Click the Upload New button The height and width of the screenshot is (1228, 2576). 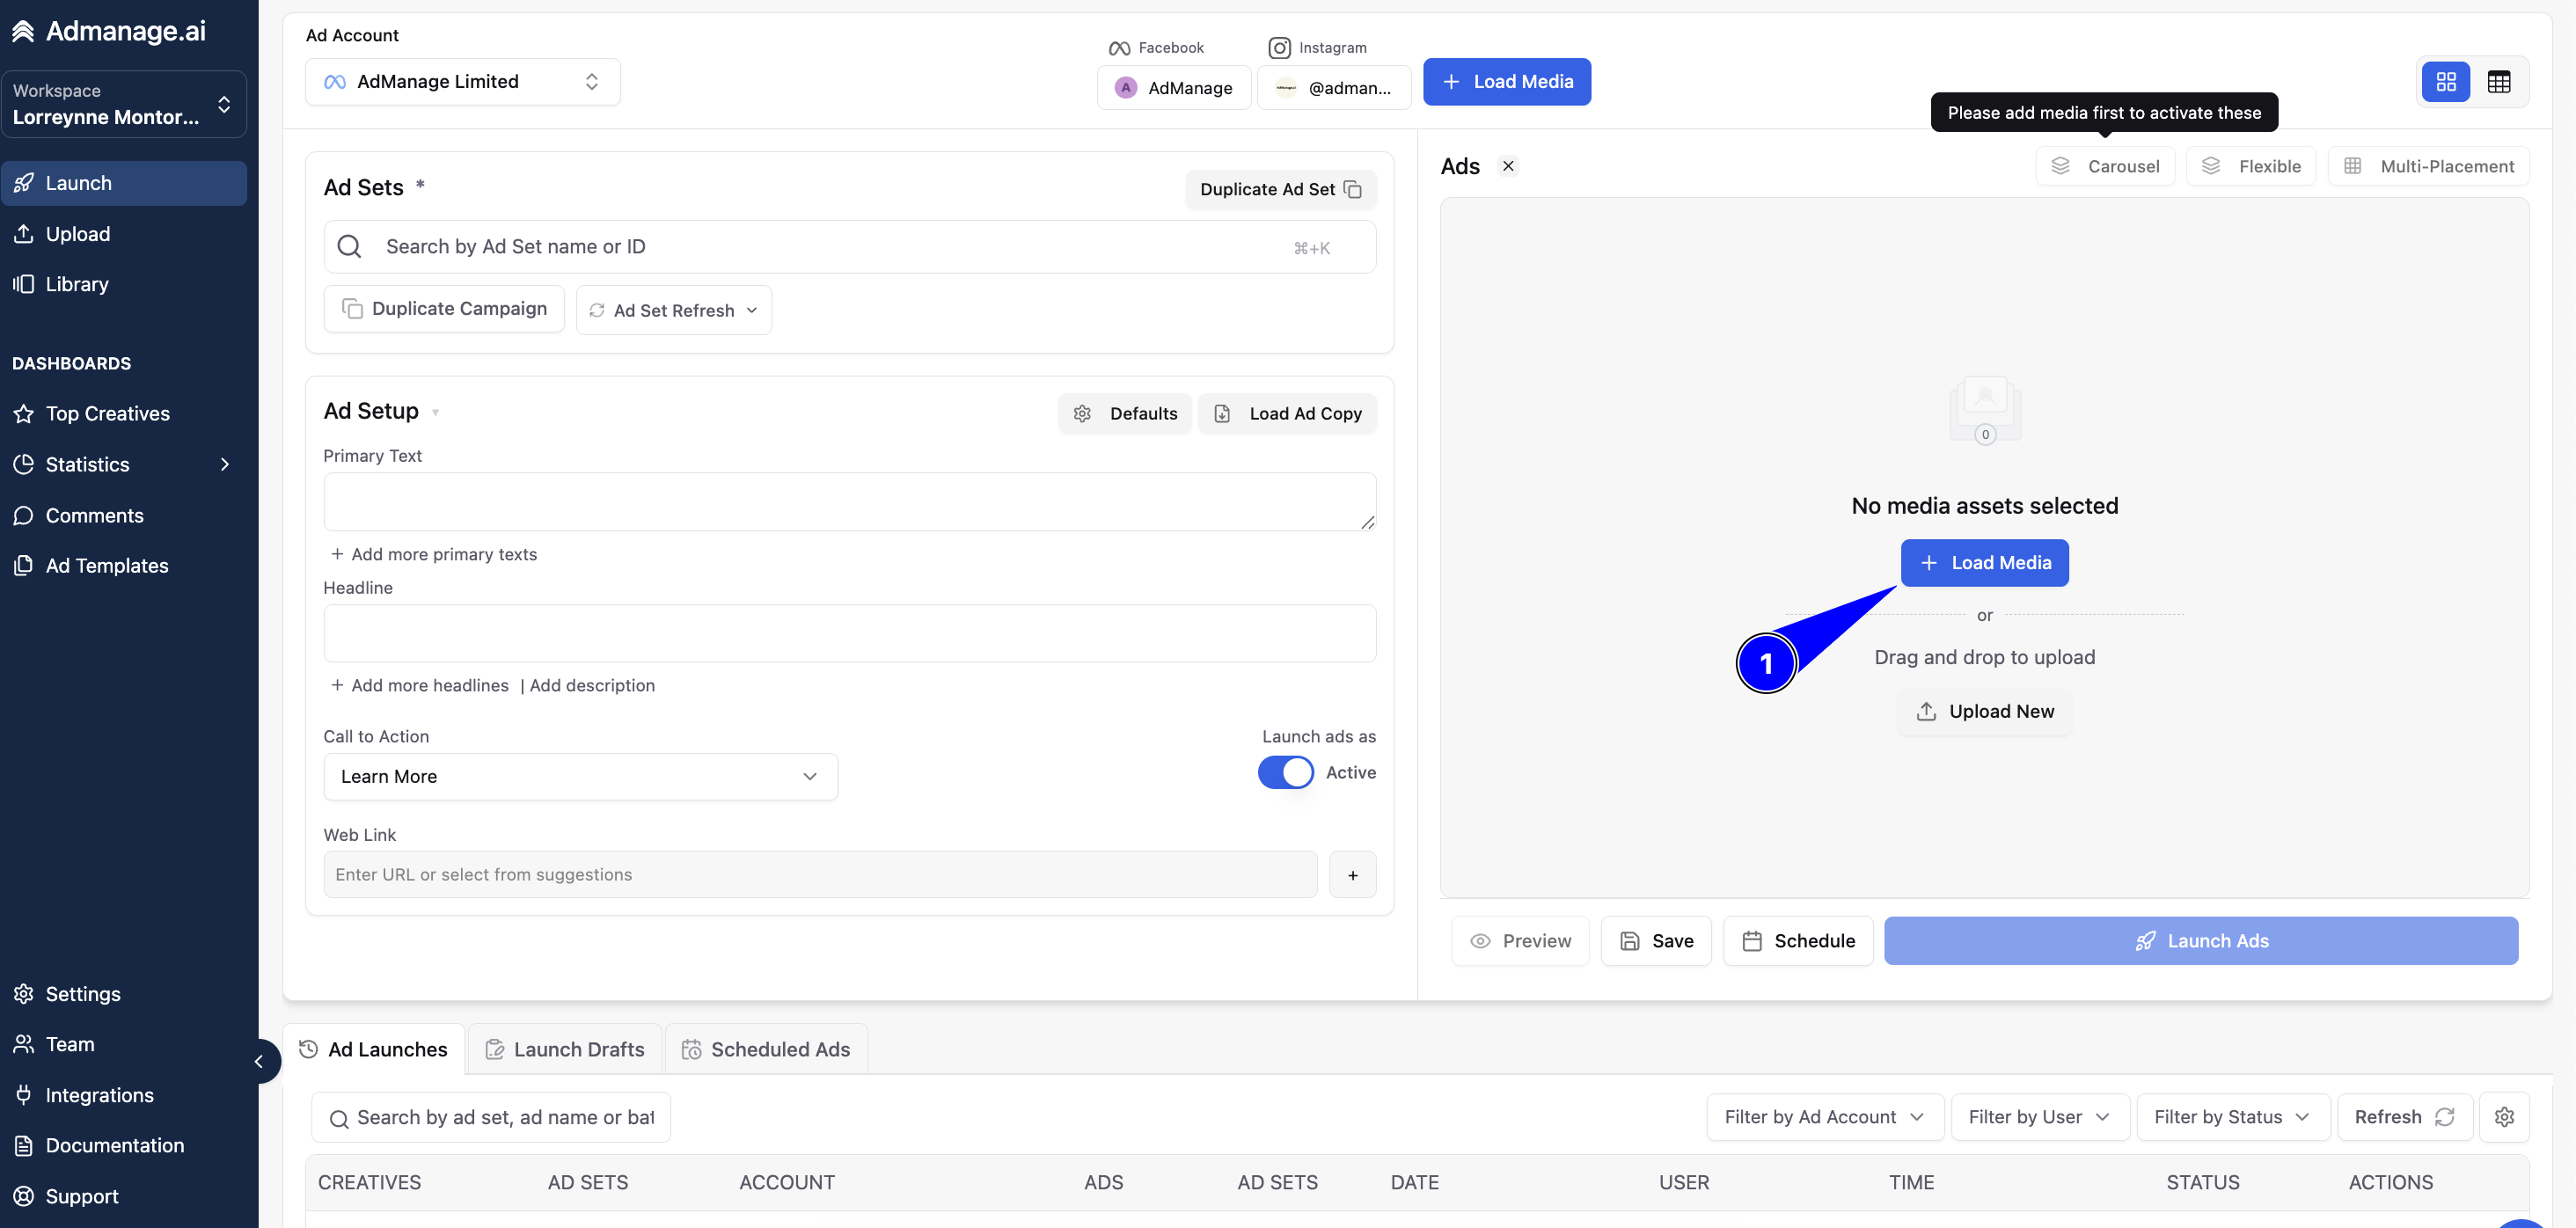tap(1984, 711)
